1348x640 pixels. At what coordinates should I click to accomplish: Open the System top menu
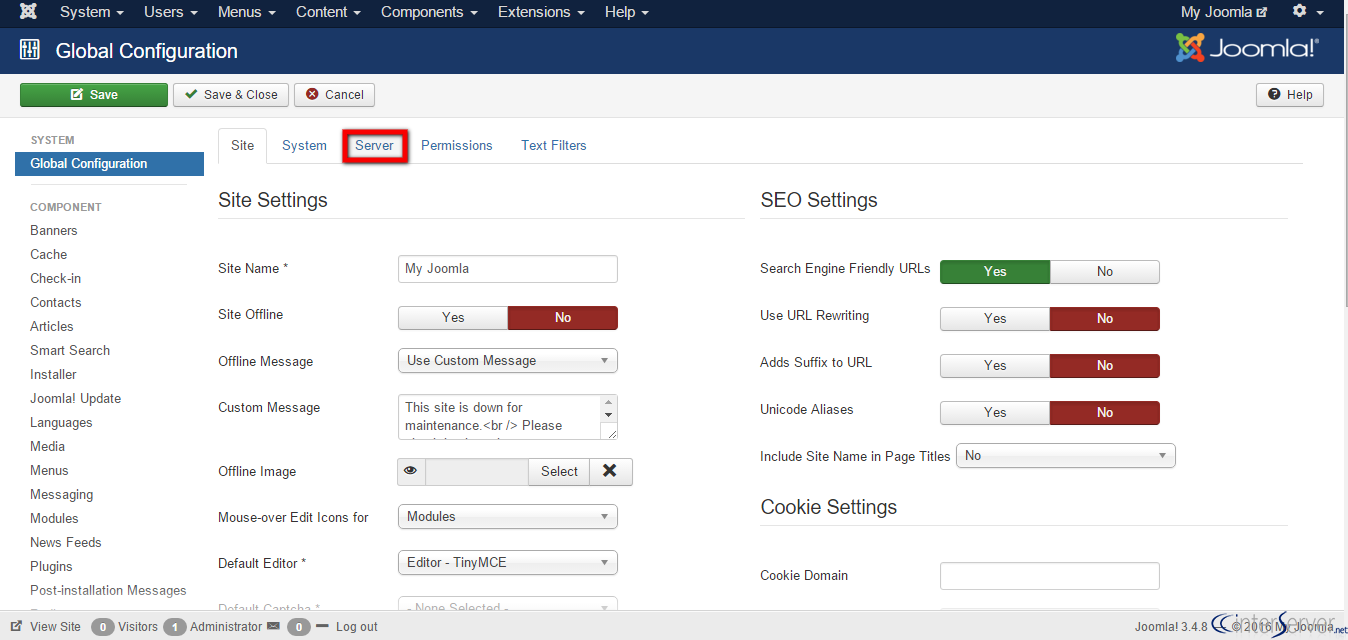(x=92, y=12)
